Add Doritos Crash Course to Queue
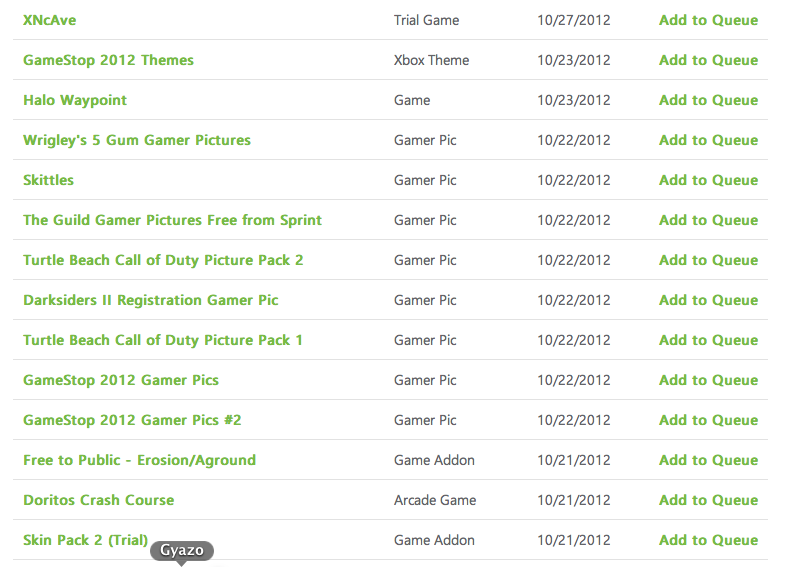The image size is (810, 567). point(708,500)
